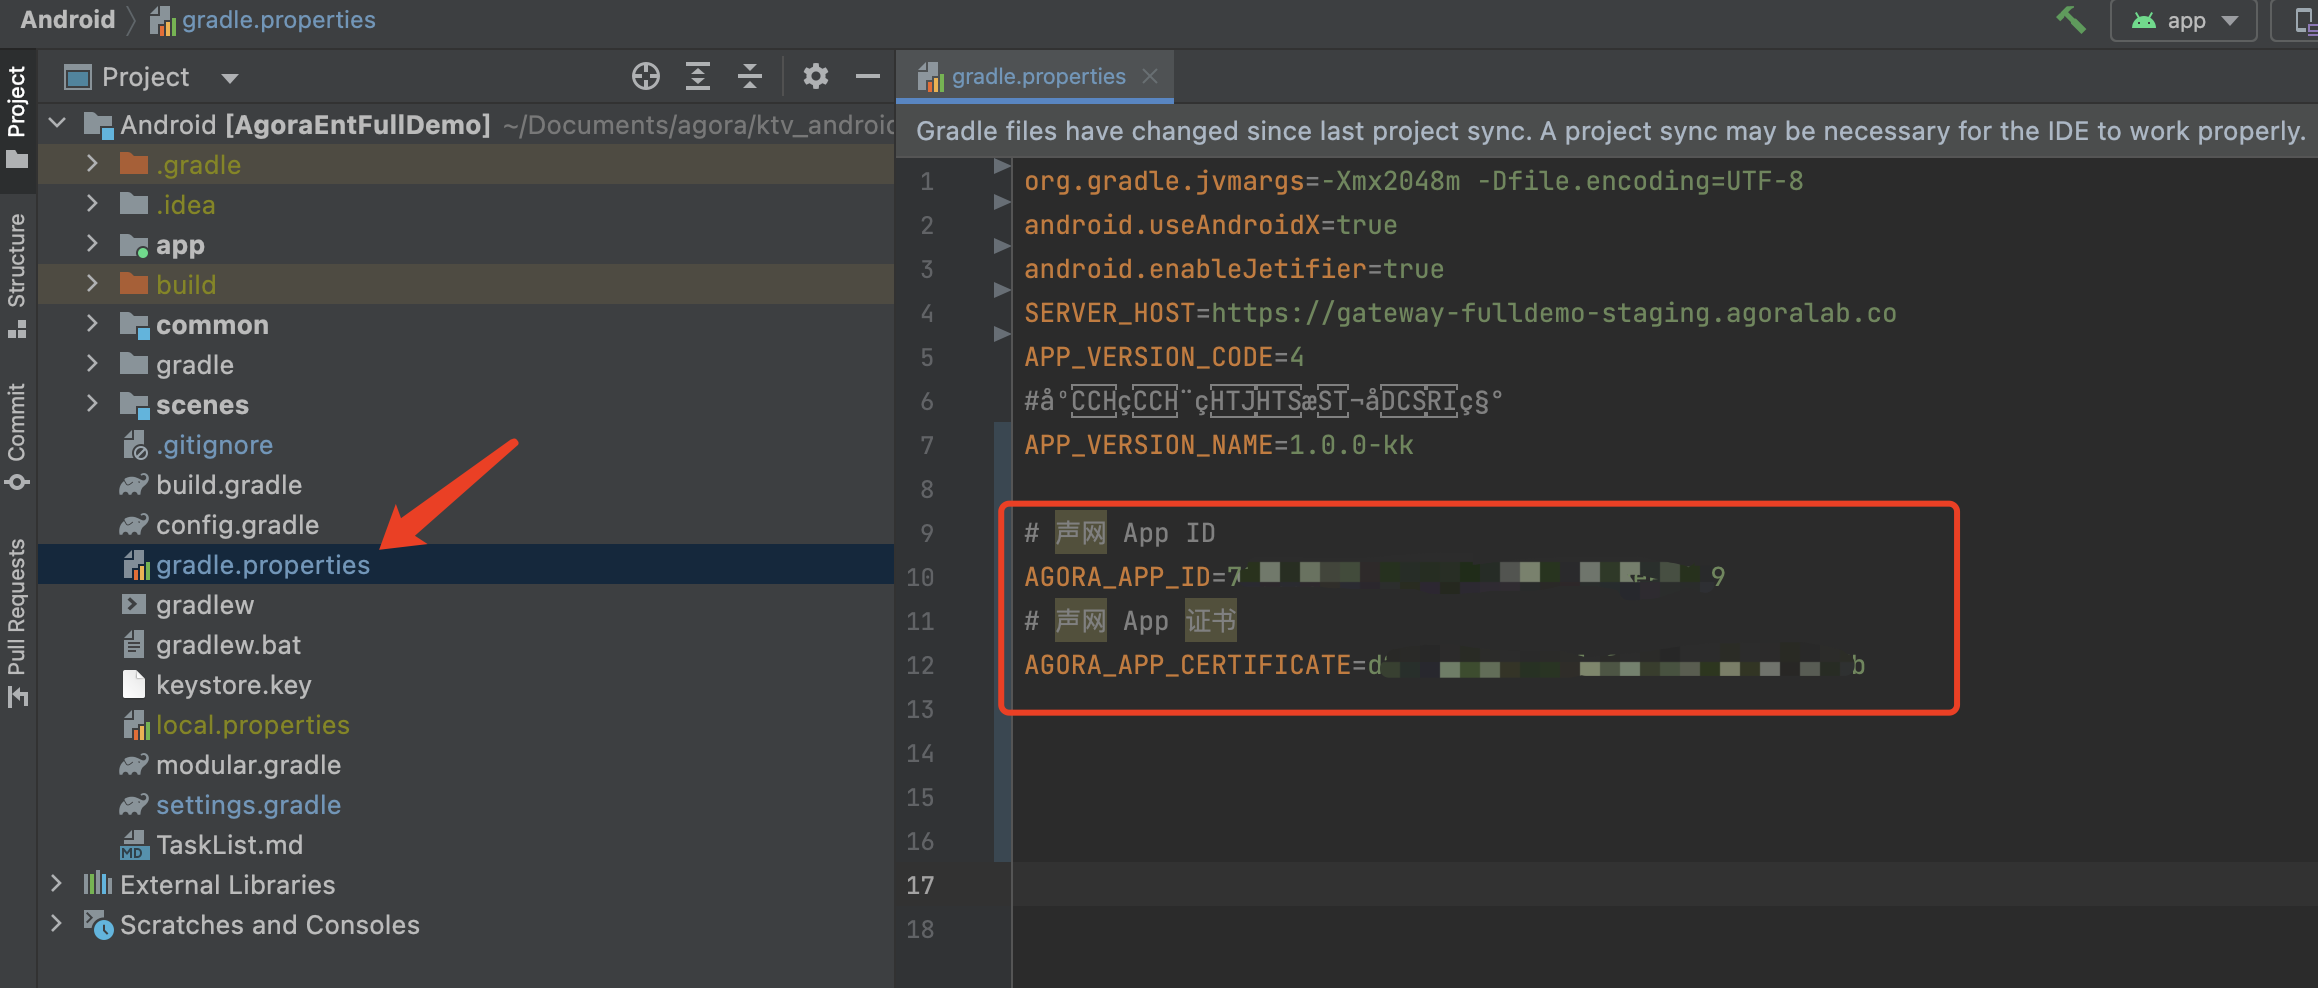Click line number 17 in gutter
The height and width of the screenshot is (988, 2318).
point(920,885)
